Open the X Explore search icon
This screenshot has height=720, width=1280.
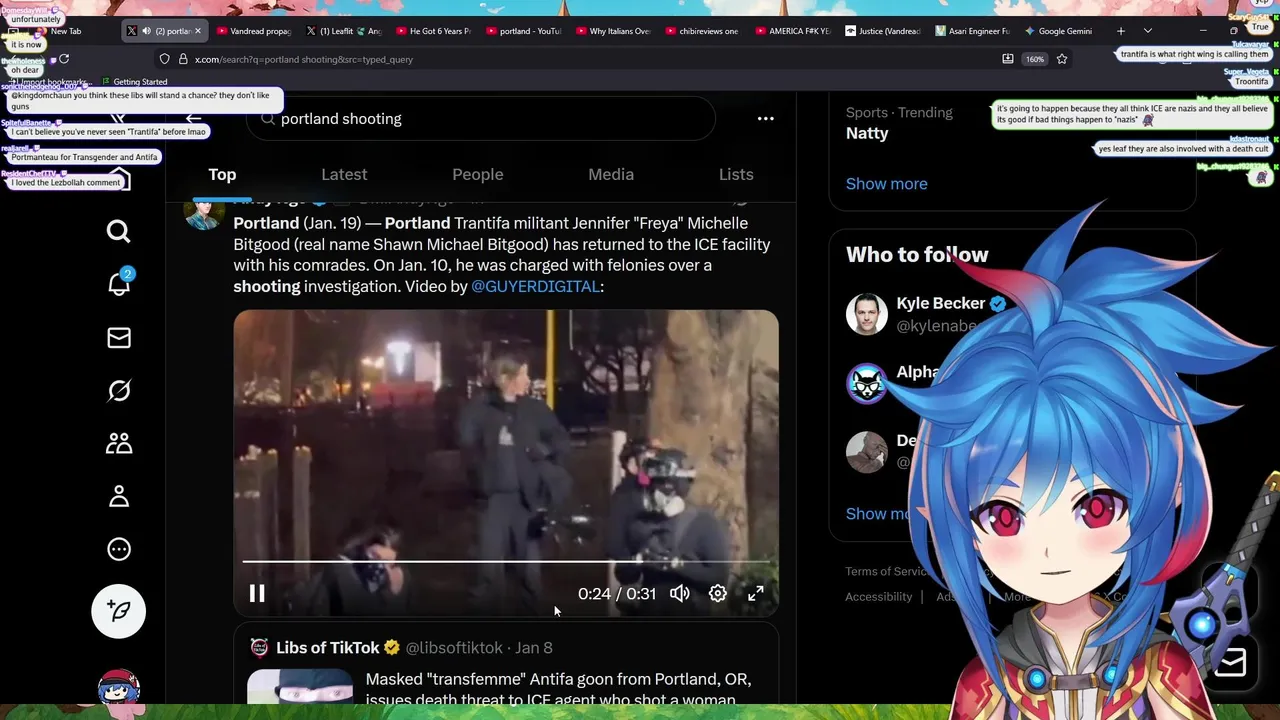118,232
